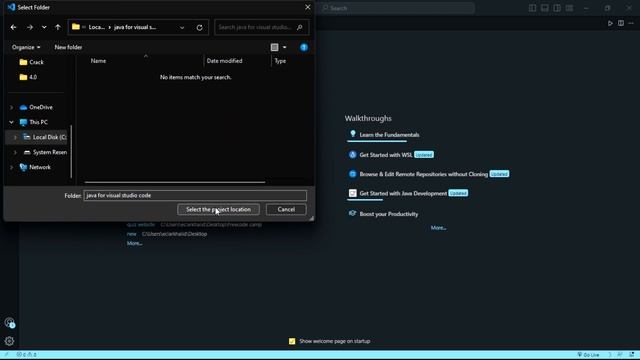Open the Organize menu
This screenshot has height=360, width=640.
pyautogui.click(x=26, y=47)
